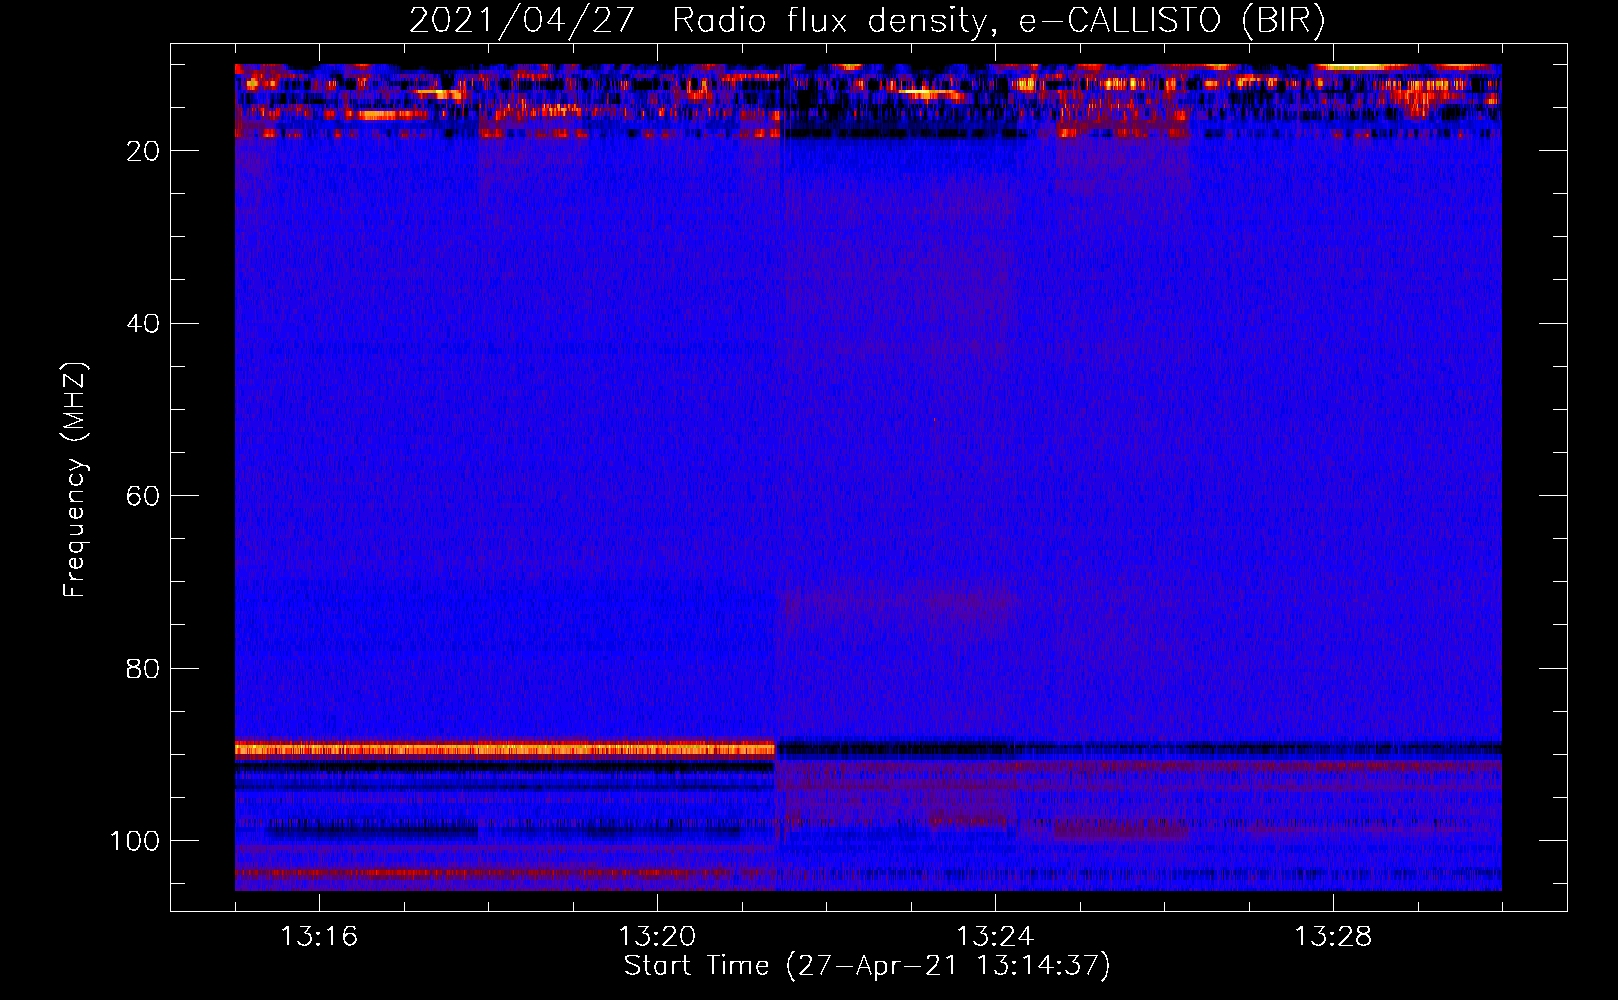Click the 'Frequency (MHZ)' axis label
The height and width of the screenshot is (1000, 1618).
[75, 480]
